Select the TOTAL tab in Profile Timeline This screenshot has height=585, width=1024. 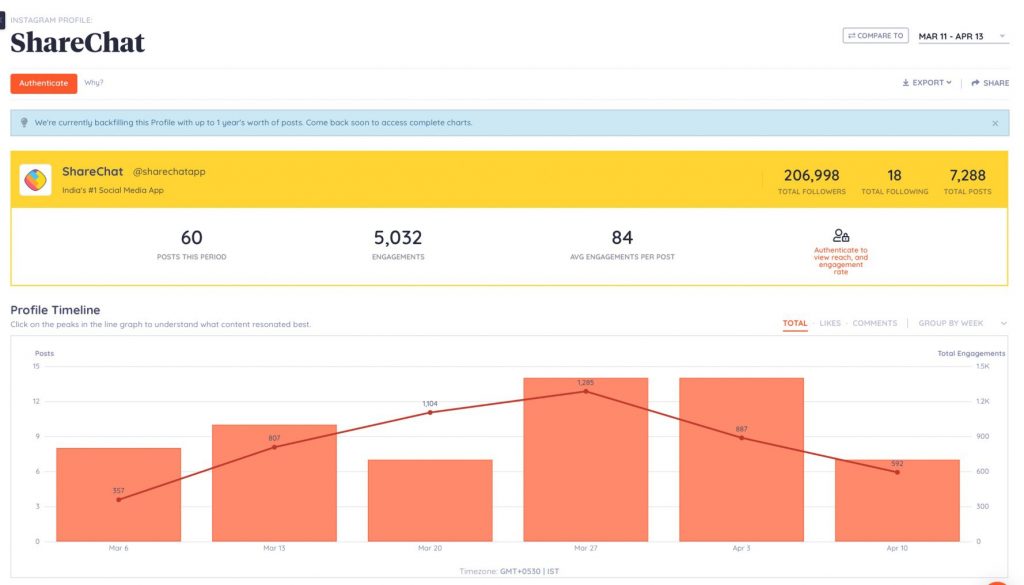tap(795, 323)
